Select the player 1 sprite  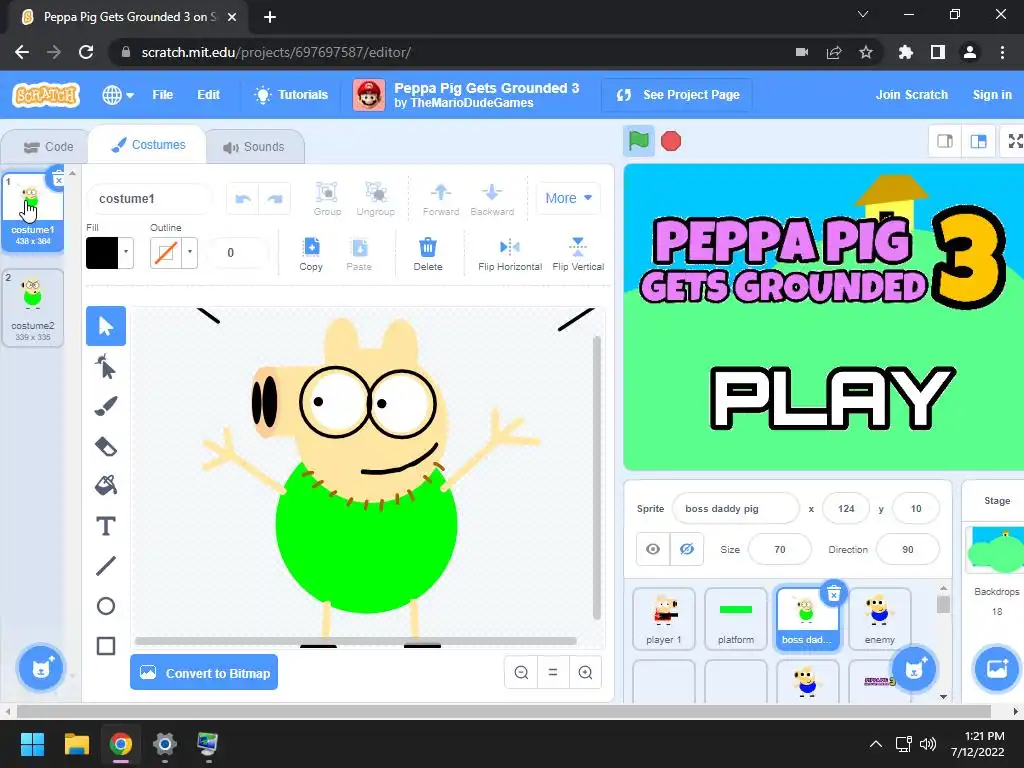tap(664, 618)
